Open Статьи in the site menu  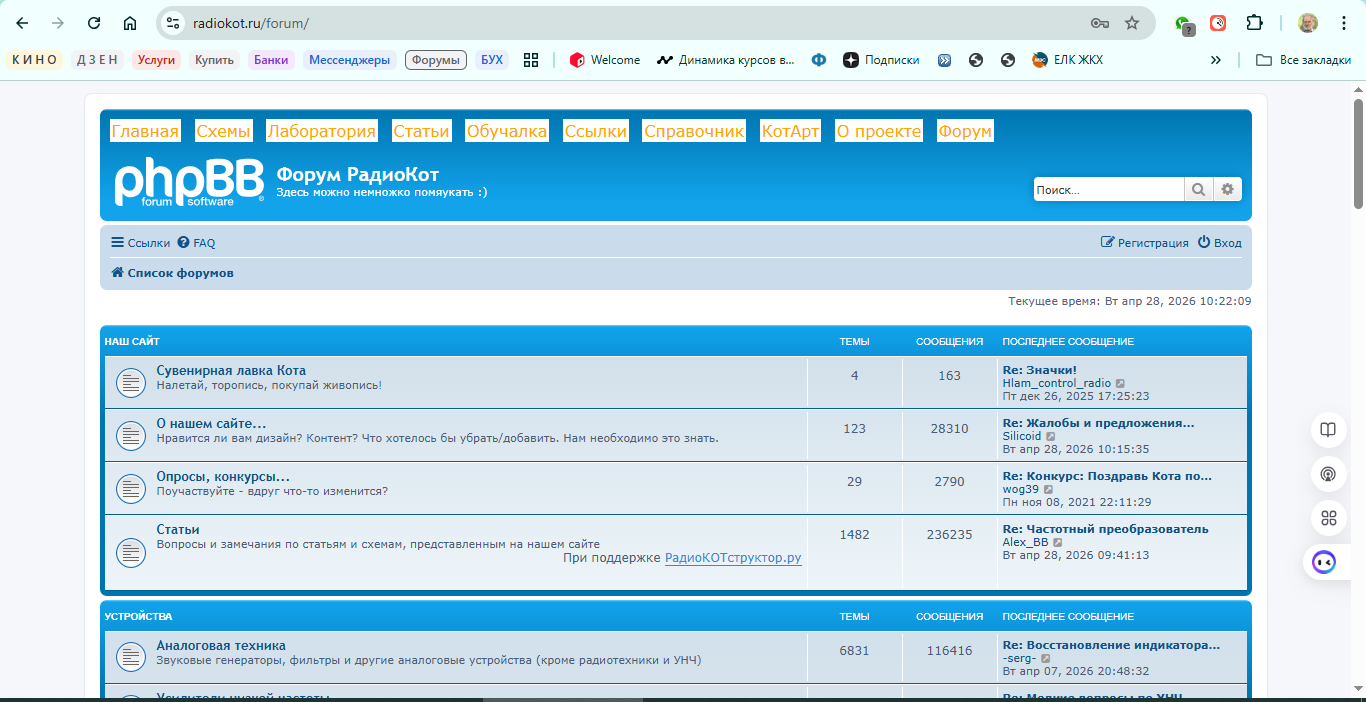click(x=421, y=131)
